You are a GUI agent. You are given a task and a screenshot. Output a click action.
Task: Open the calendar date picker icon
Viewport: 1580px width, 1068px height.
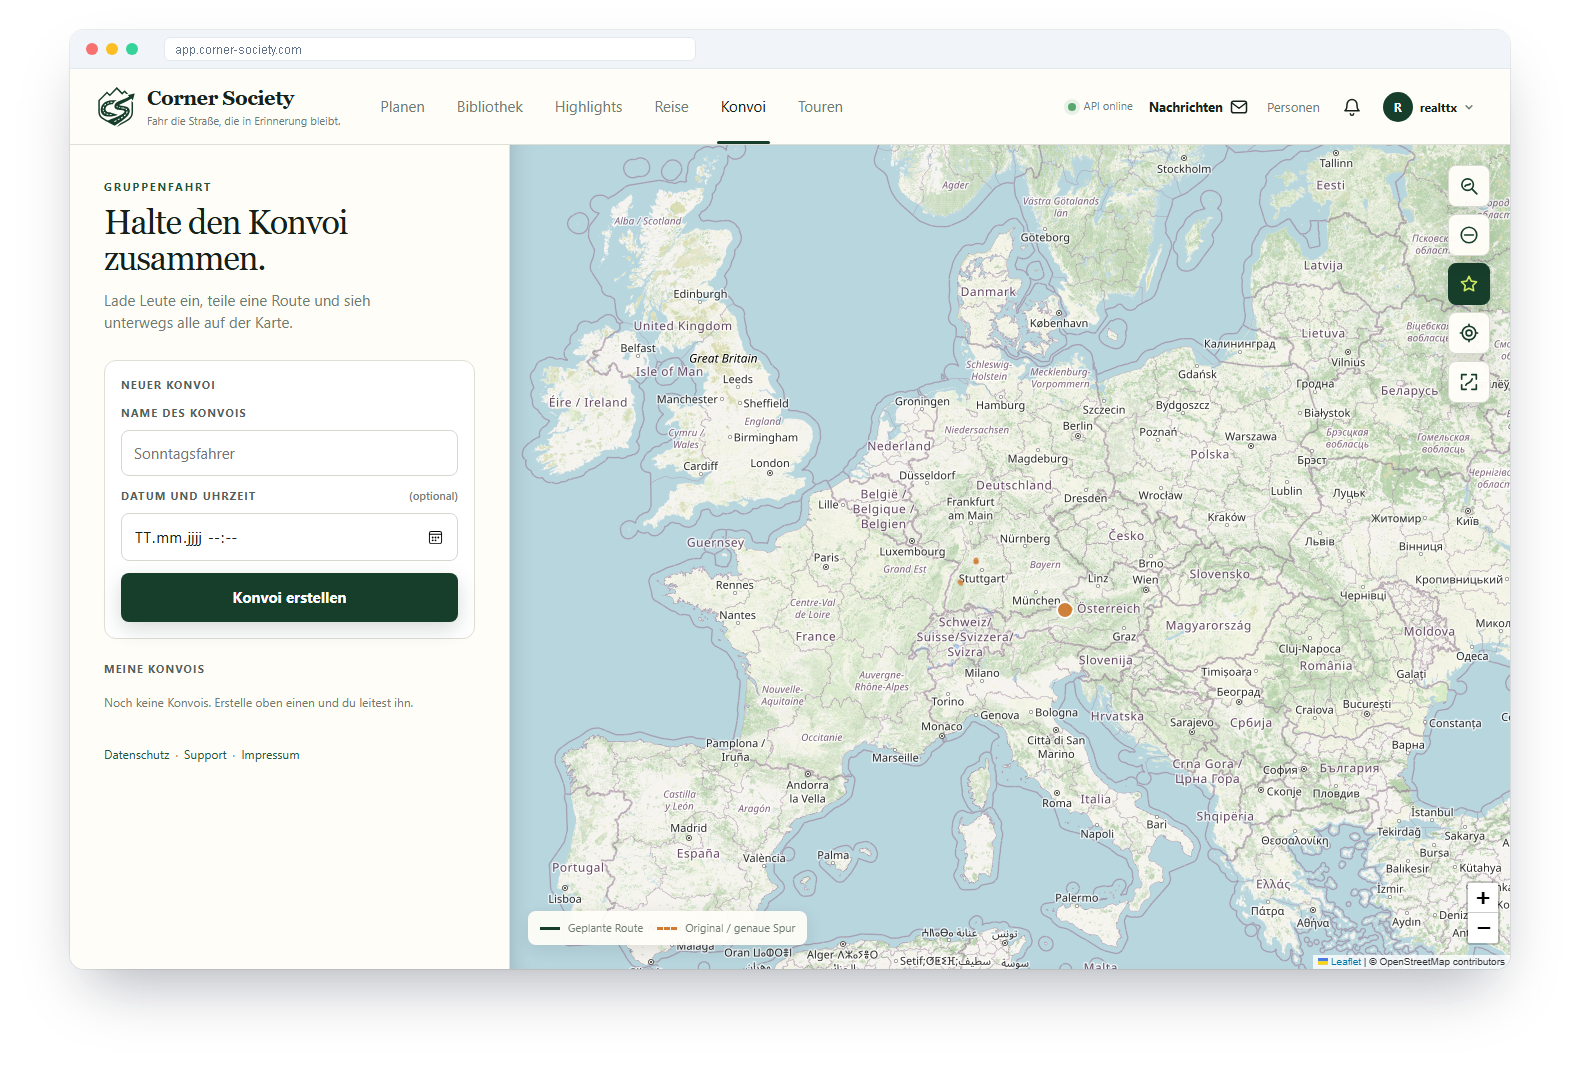[436, 538]
